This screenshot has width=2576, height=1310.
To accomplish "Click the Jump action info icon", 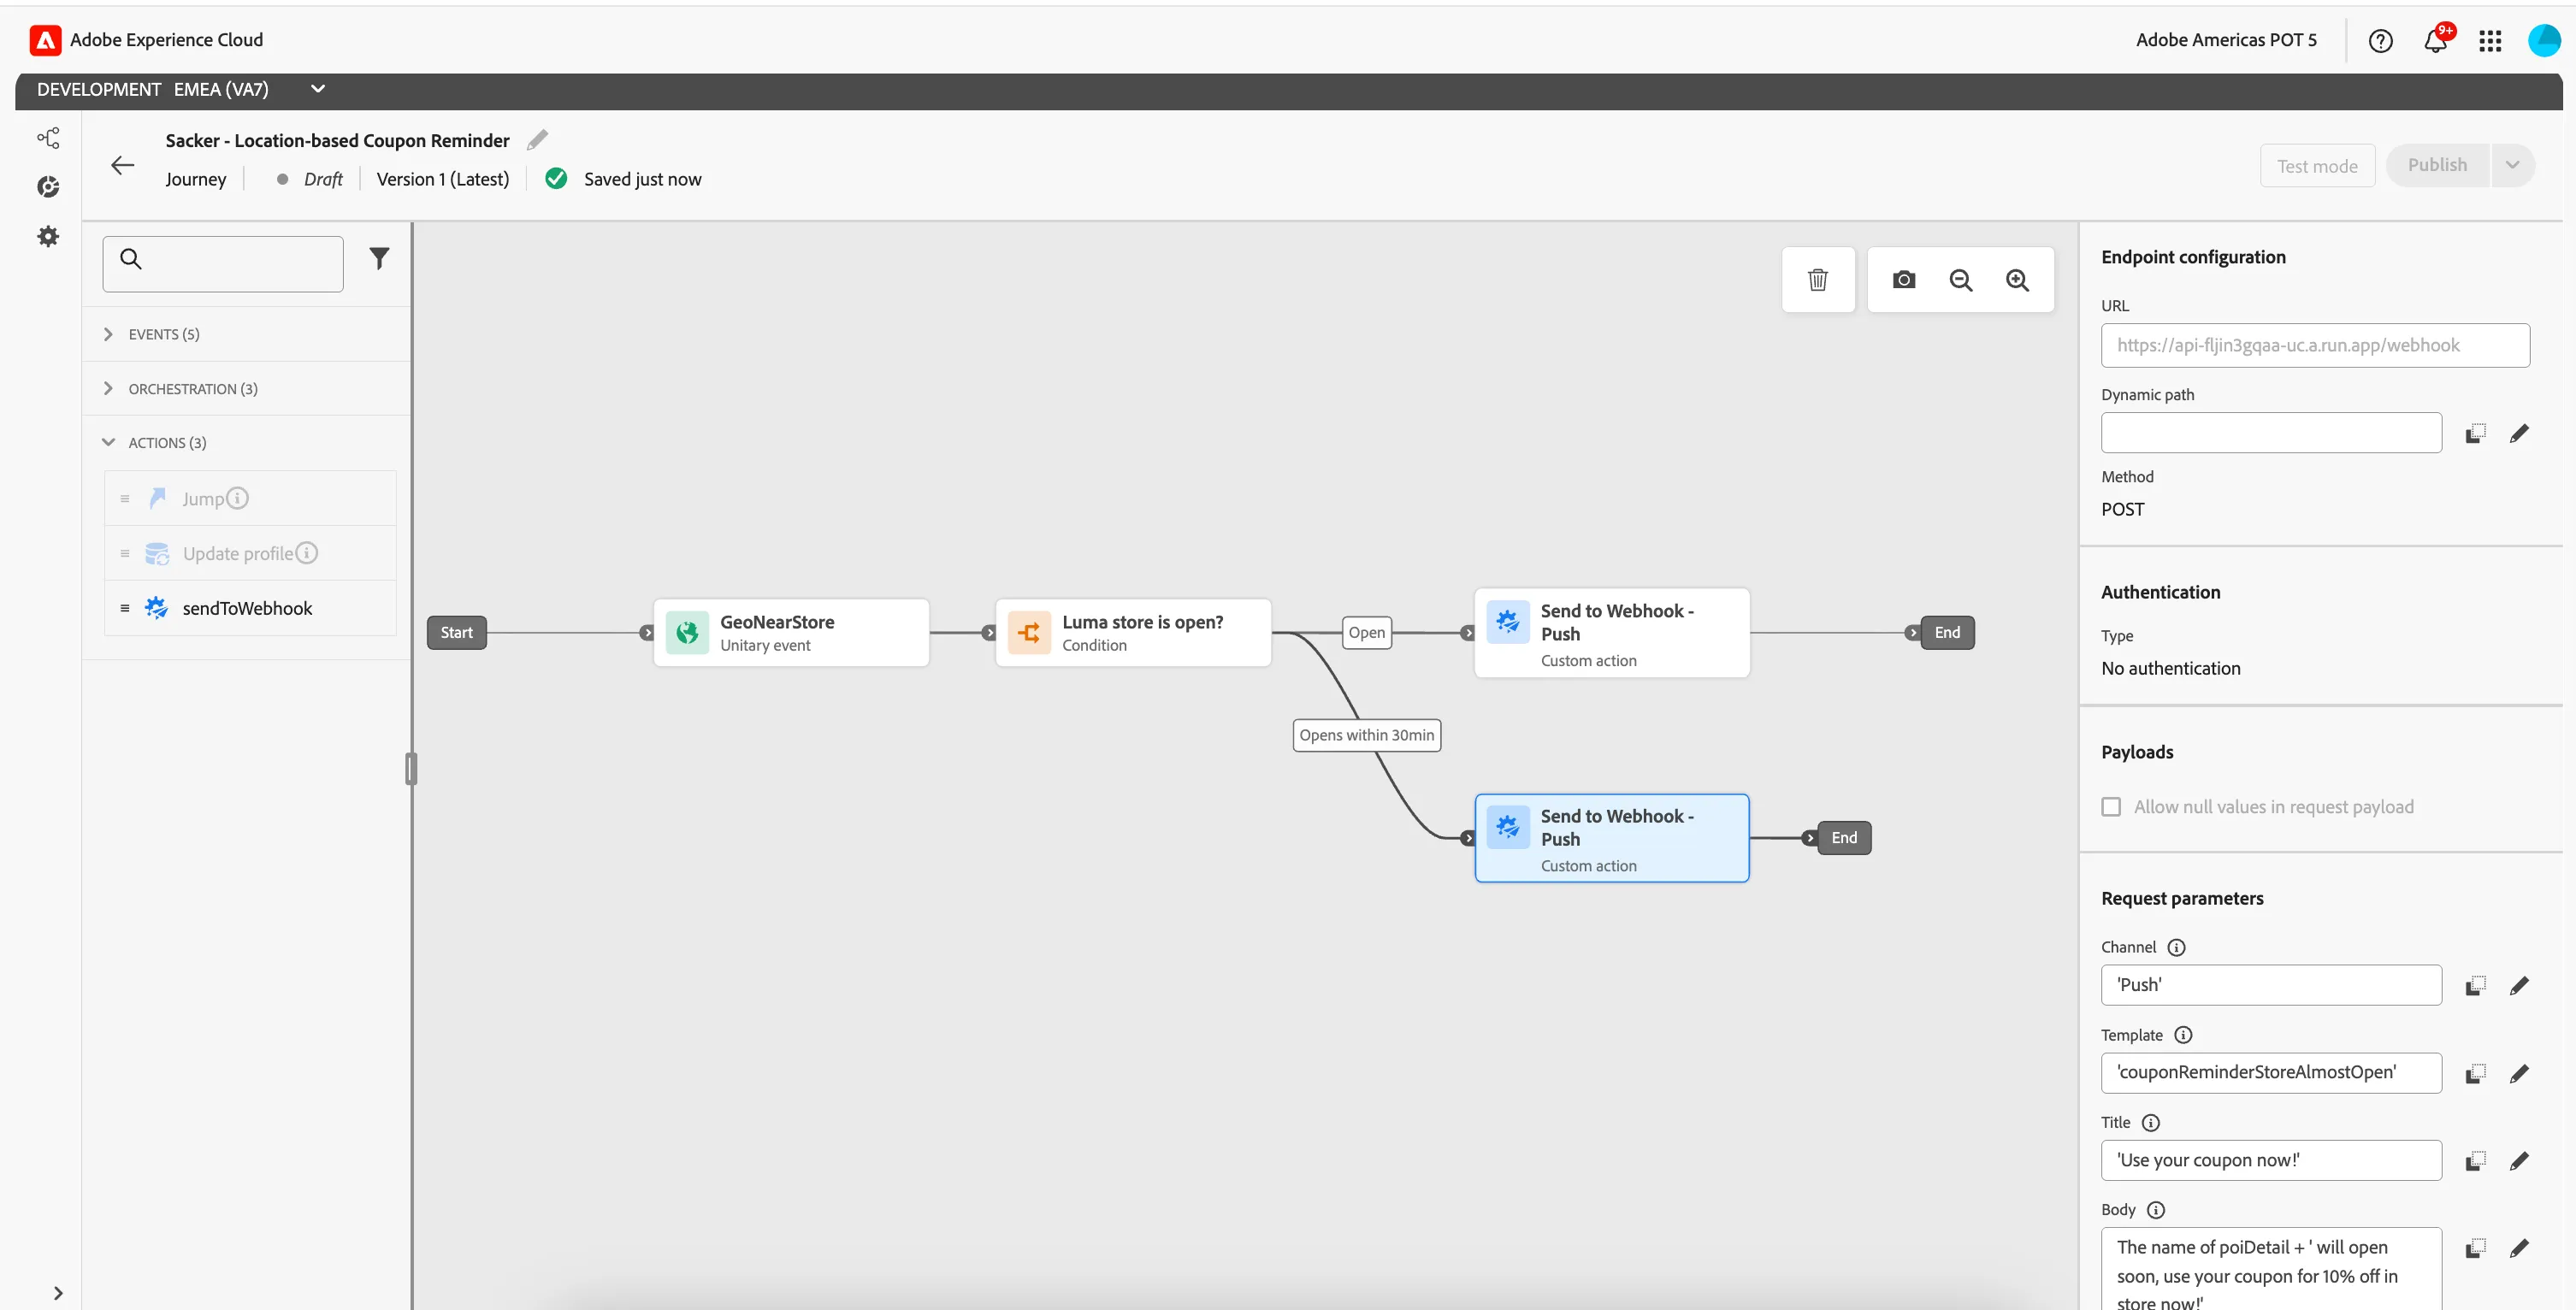I will point(237,498).
